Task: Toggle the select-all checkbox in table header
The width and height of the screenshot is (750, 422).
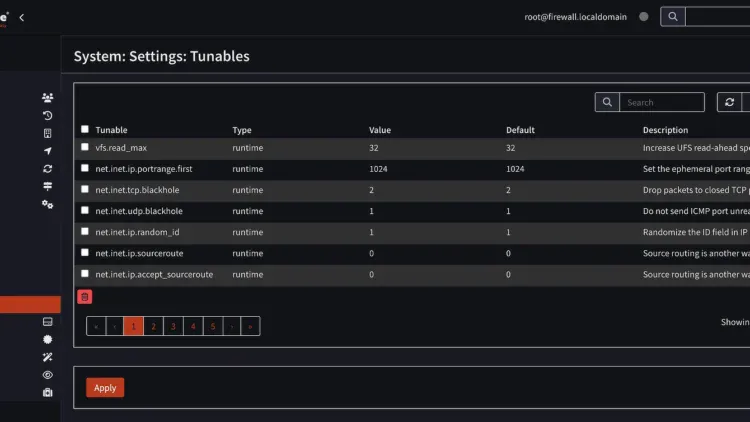Action: (85, 129)
